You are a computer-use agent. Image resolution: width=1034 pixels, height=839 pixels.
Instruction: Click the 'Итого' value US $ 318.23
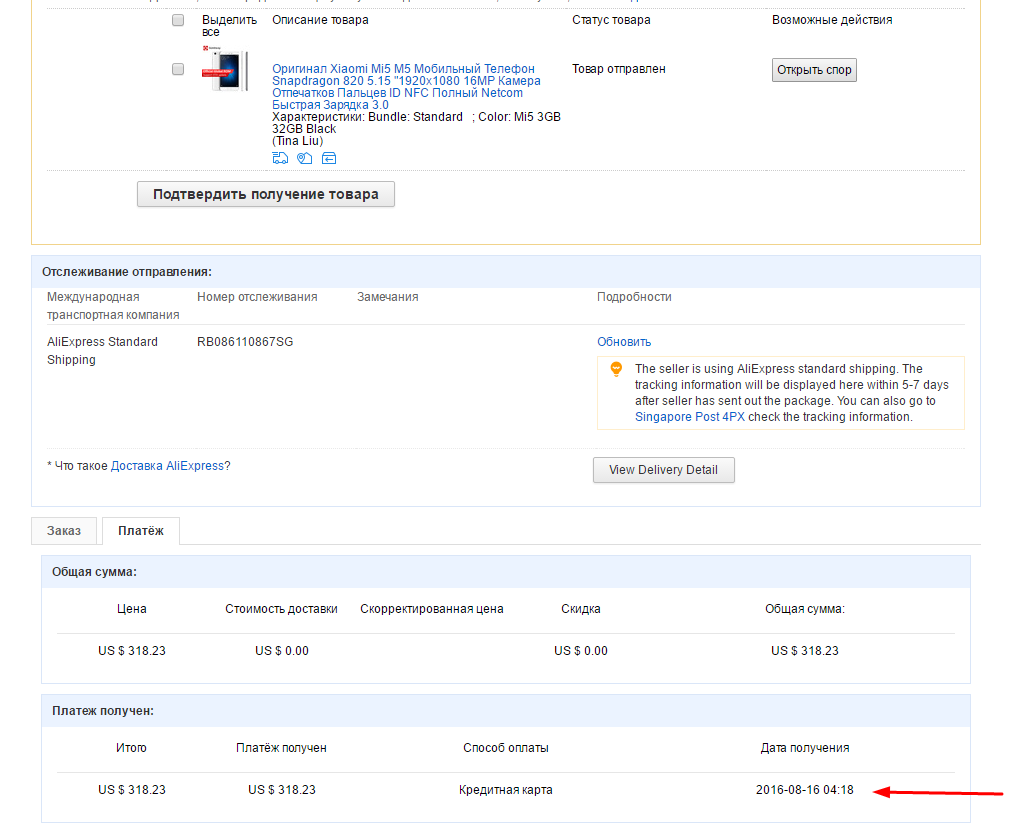[x=132, y=790]
